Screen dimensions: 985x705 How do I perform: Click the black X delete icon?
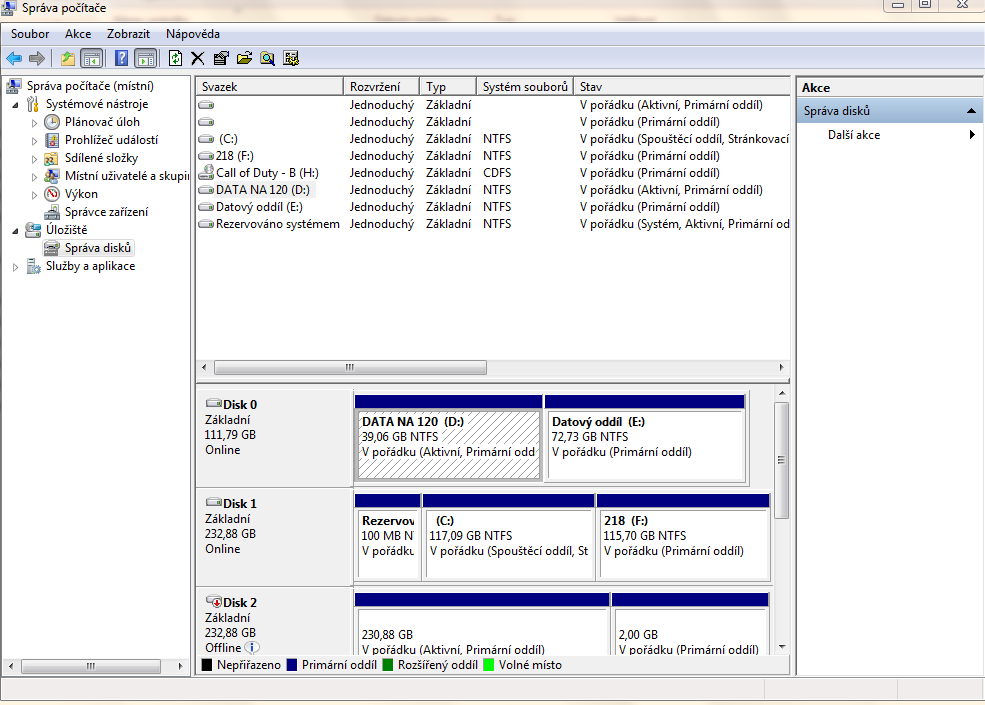point(198,58)
